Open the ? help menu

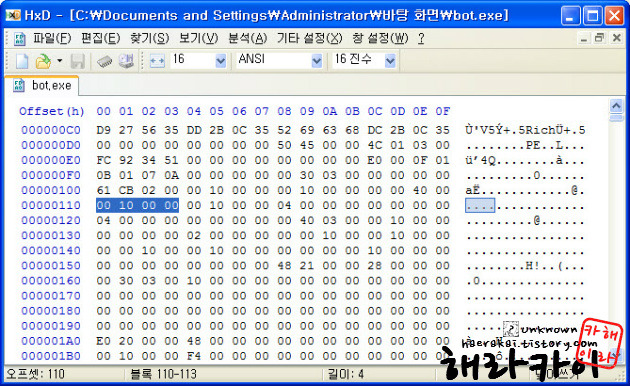click(421, 39)
